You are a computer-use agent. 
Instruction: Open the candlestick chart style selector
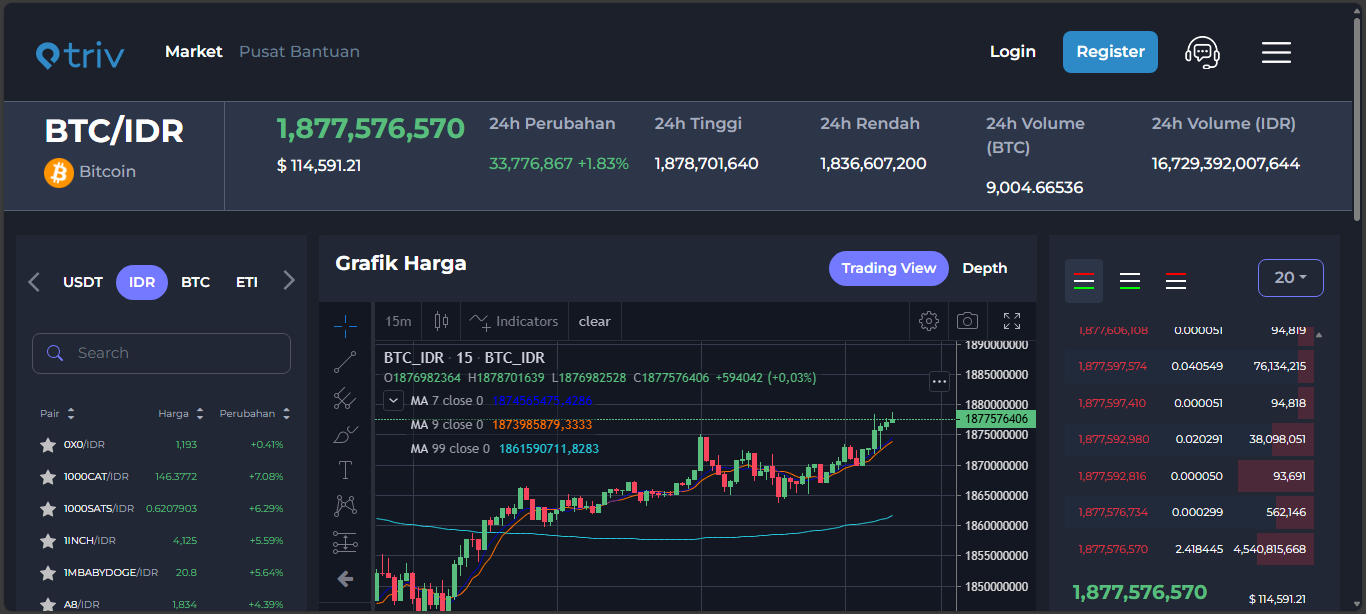pyautogui.click(x=441, y=321)
